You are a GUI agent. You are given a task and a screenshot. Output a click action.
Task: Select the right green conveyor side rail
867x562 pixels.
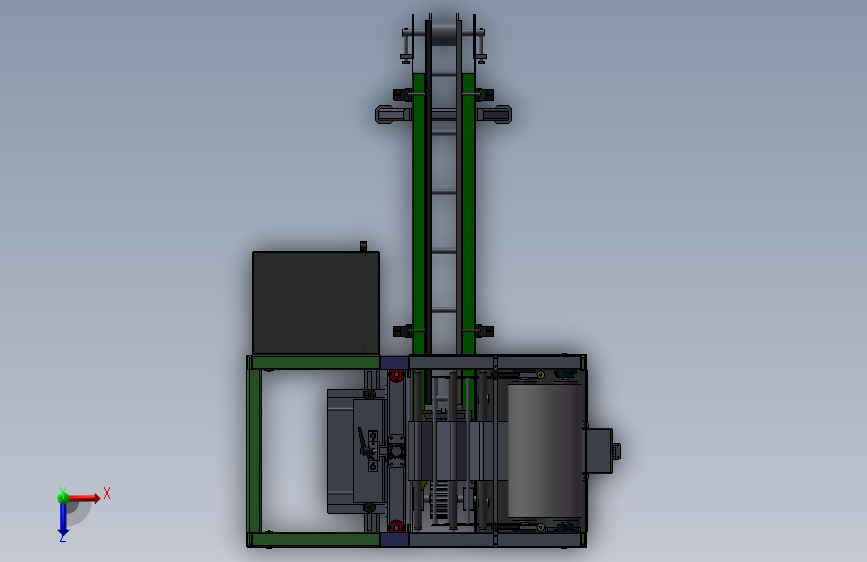coord(468,213)
